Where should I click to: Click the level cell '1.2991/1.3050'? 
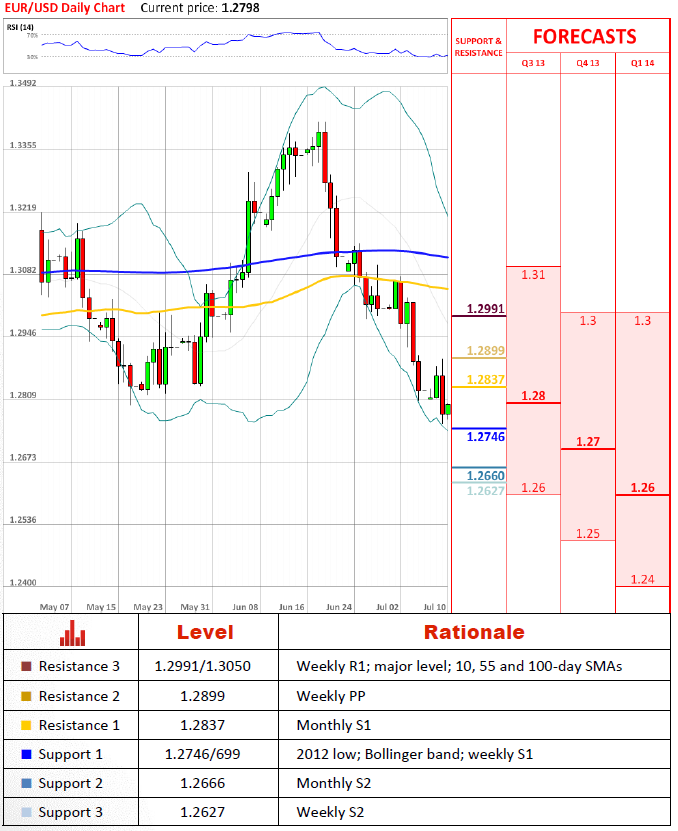point(202,666)
